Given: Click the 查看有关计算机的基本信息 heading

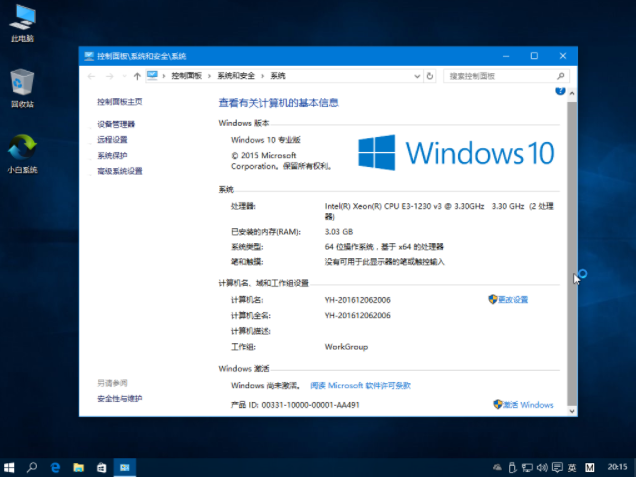Looking at the screenshot, I should pyautogui.click(x=278, y=103).
